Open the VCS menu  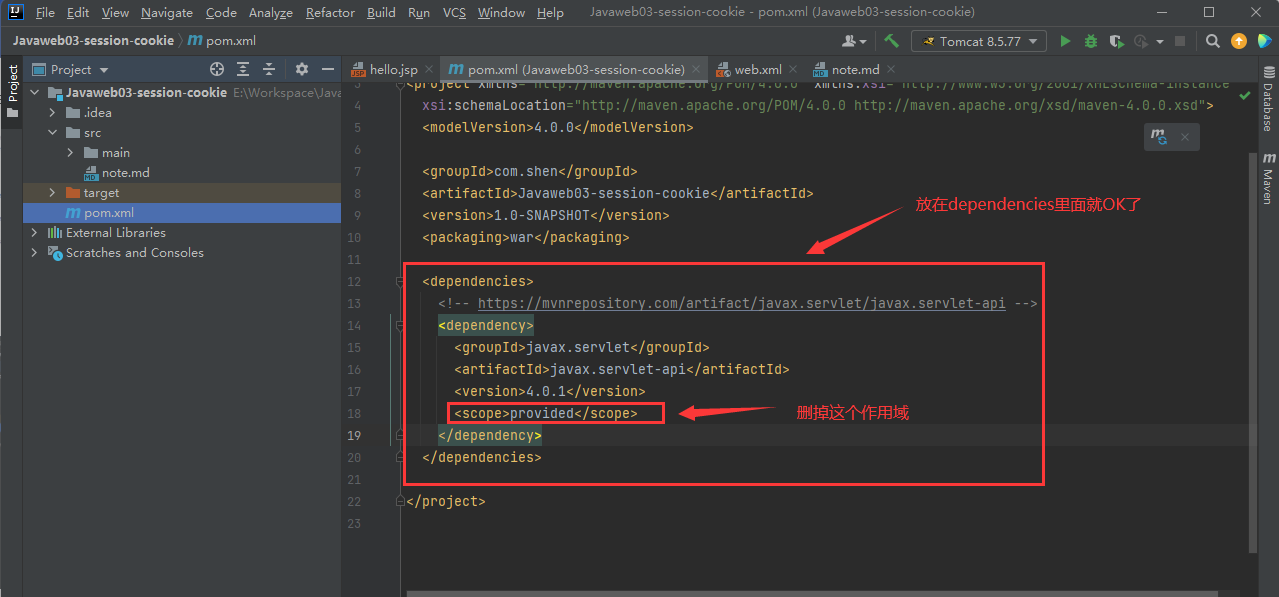(x=454, y=13)
